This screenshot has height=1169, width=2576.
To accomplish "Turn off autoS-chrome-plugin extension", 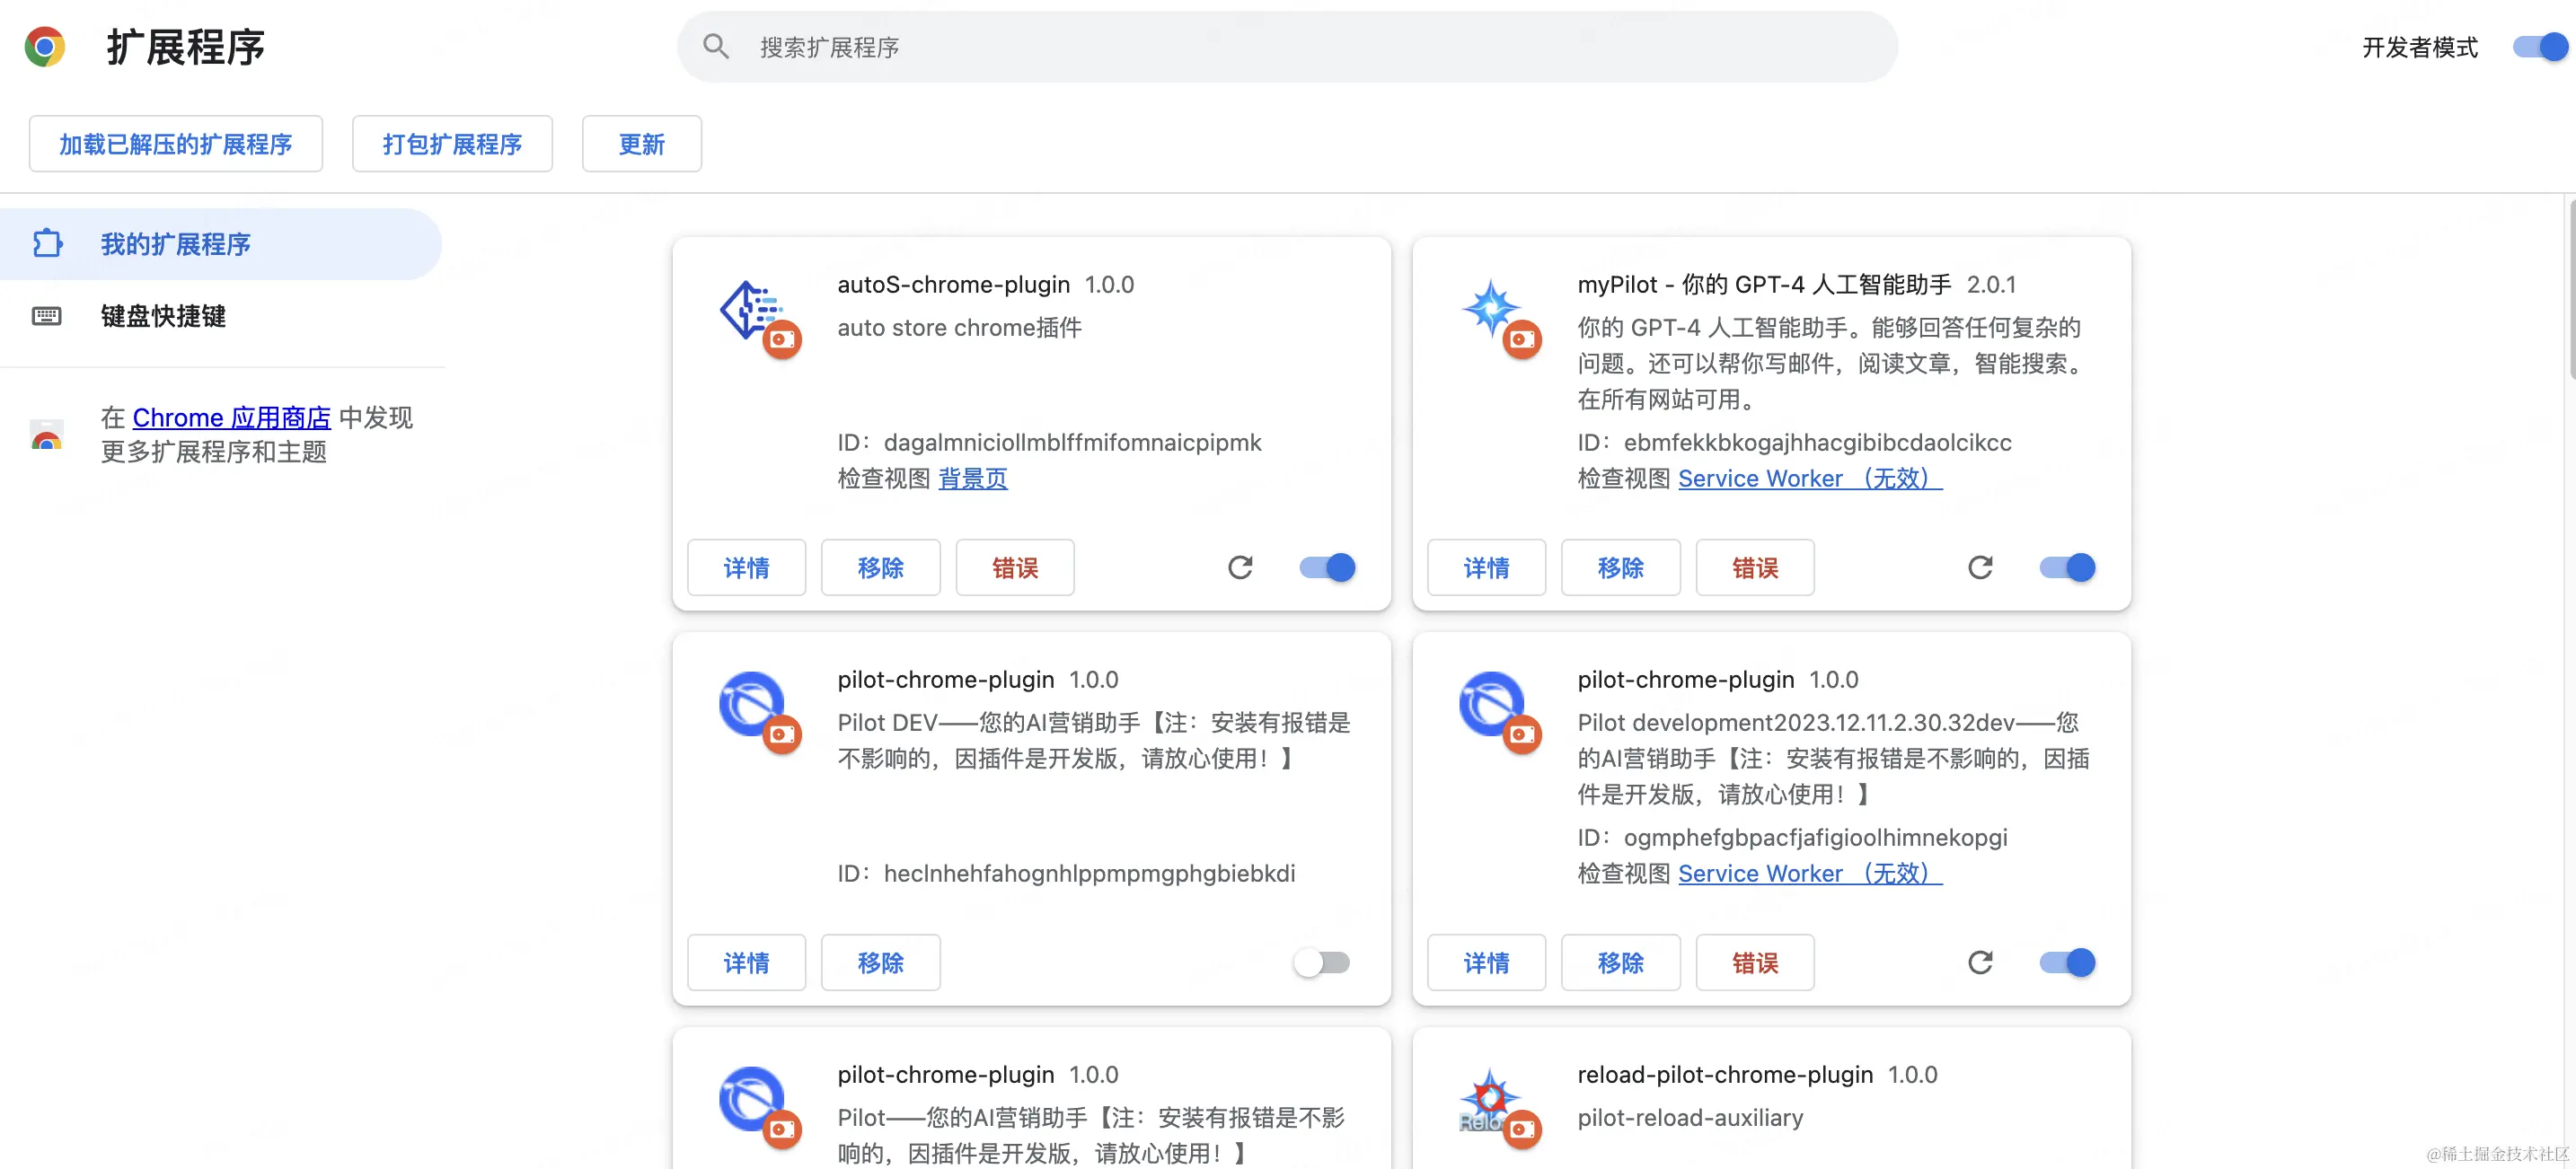I will [1327, 567].
